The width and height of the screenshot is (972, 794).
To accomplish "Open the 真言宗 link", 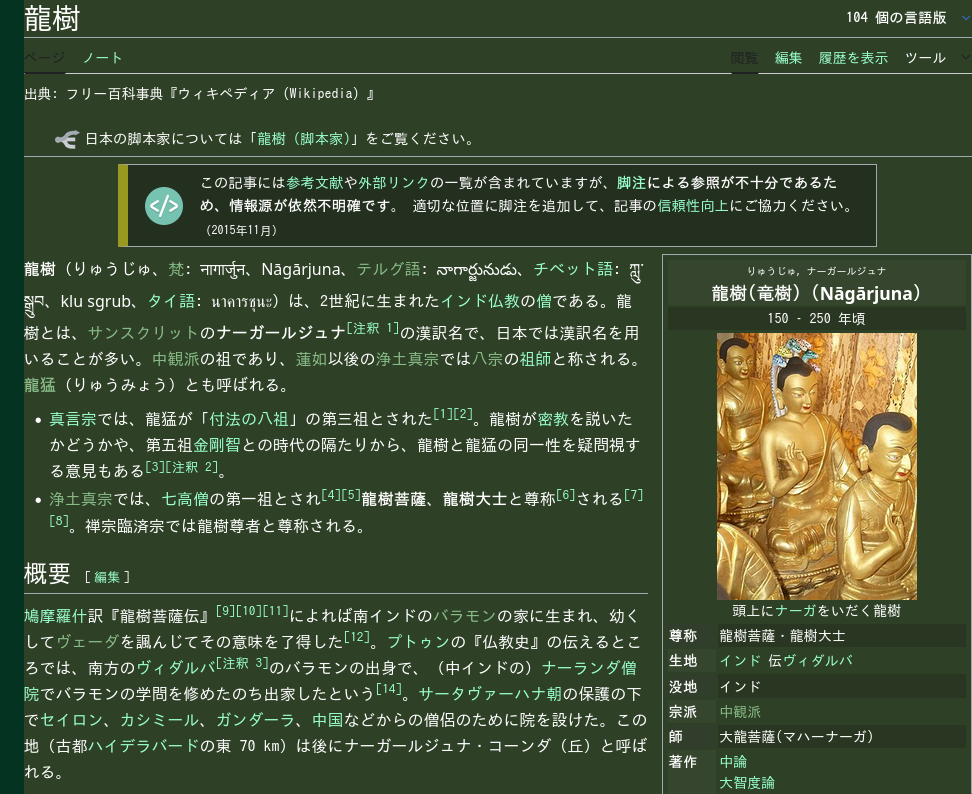I will [x=73, y=419].
